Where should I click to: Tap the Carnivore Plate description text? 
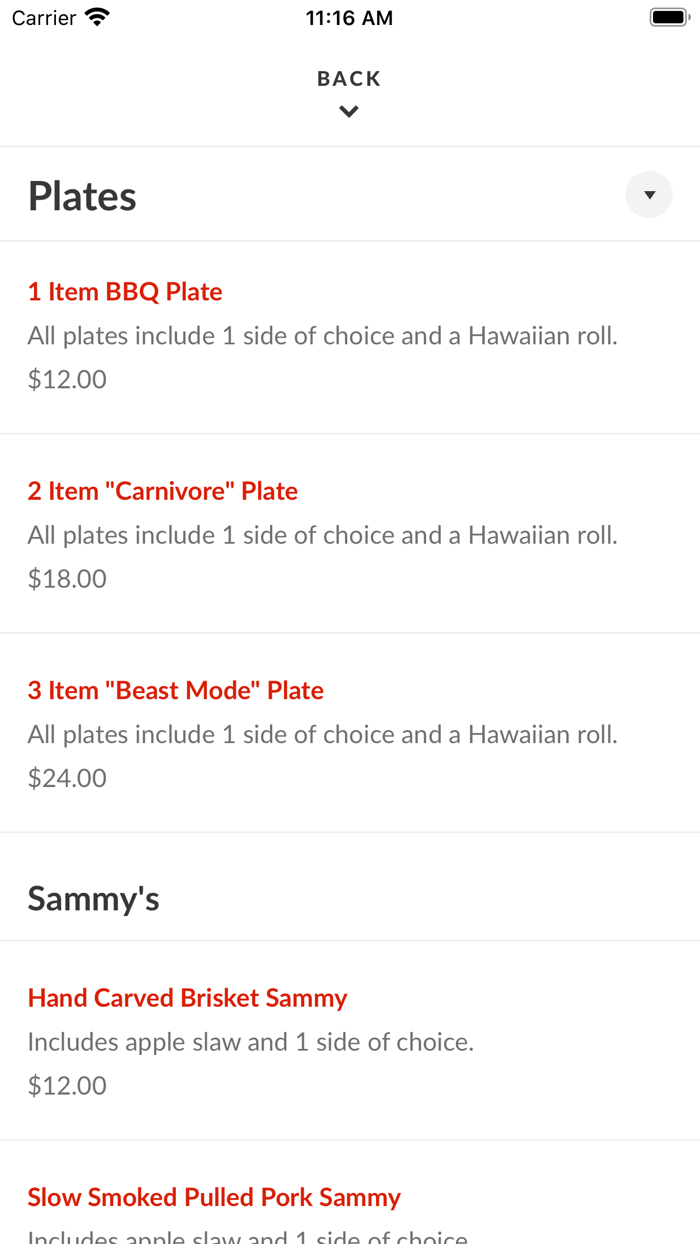pos(322,535)
